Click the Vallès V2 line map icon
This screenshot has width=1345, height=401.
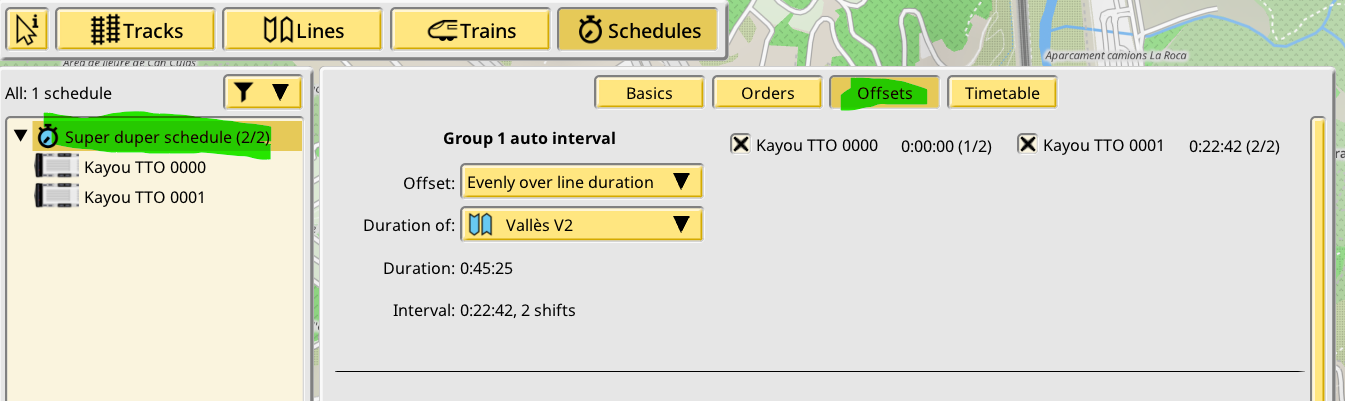pyautogui.click(x=481, y=225)
